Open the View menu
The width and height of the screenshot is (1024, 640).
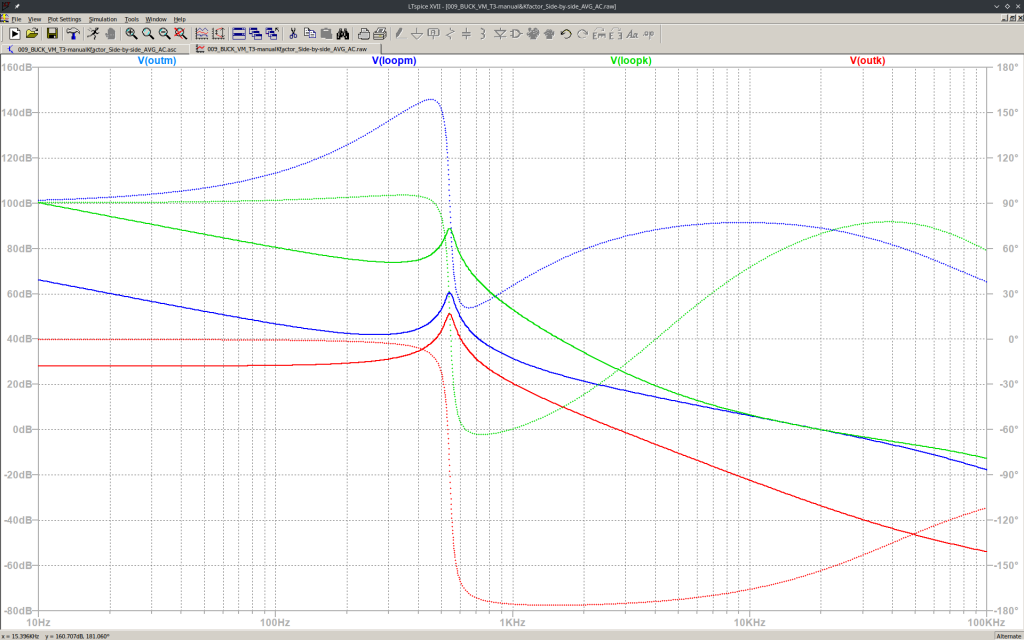tap(35, 20)
